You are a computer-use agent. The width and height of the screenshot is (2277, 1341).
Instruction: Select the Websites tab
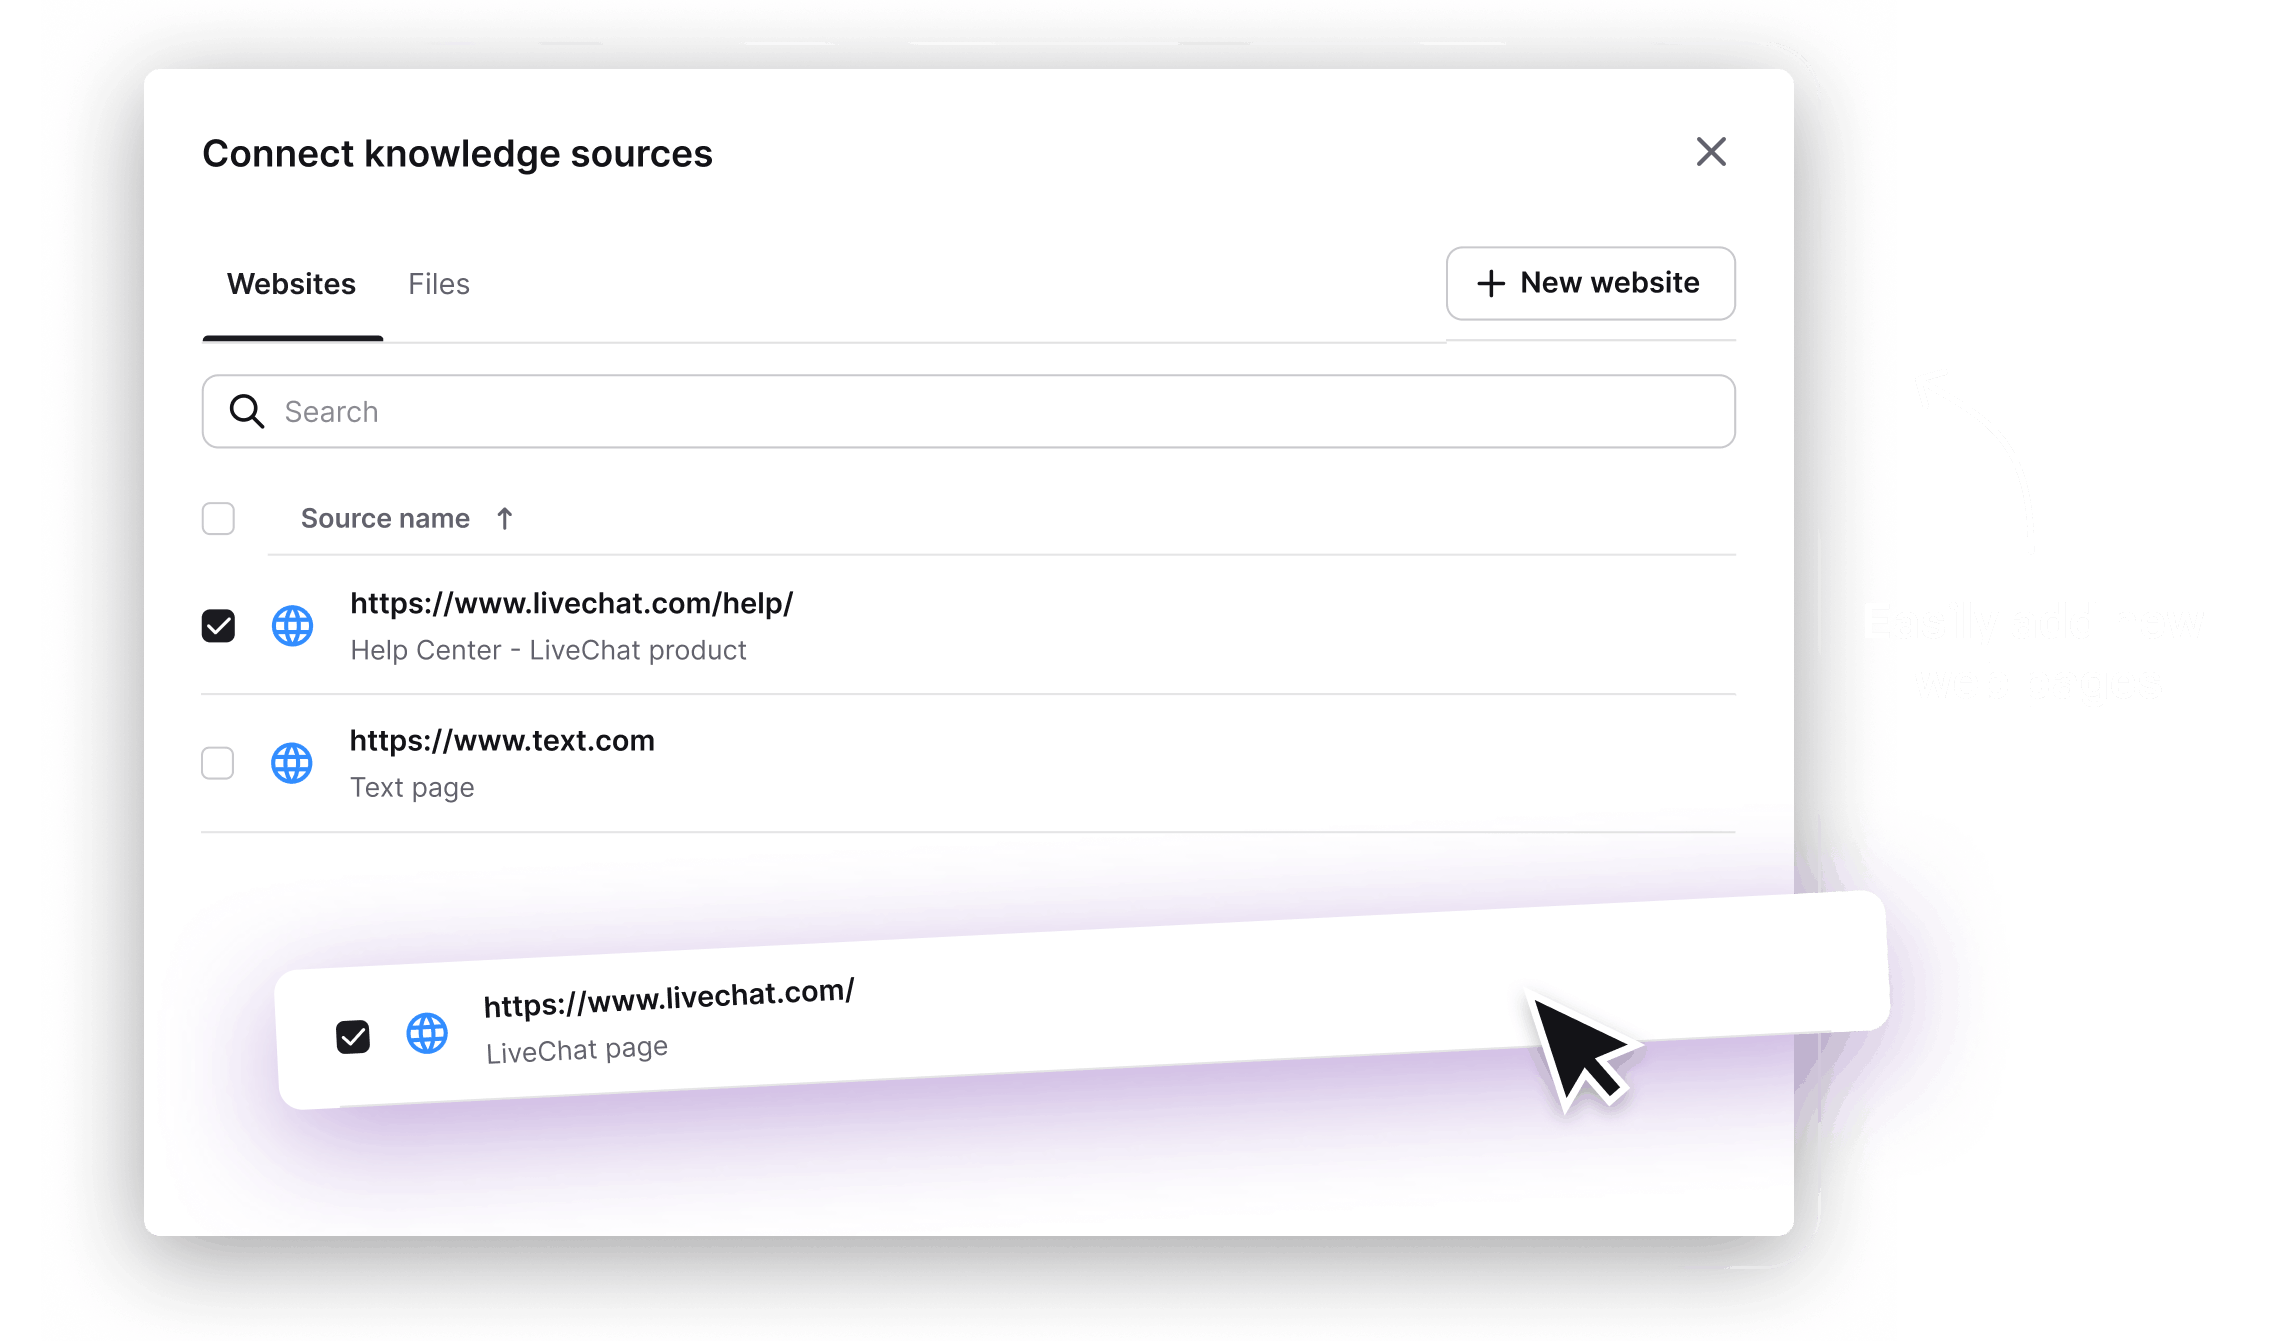[292, 284]
